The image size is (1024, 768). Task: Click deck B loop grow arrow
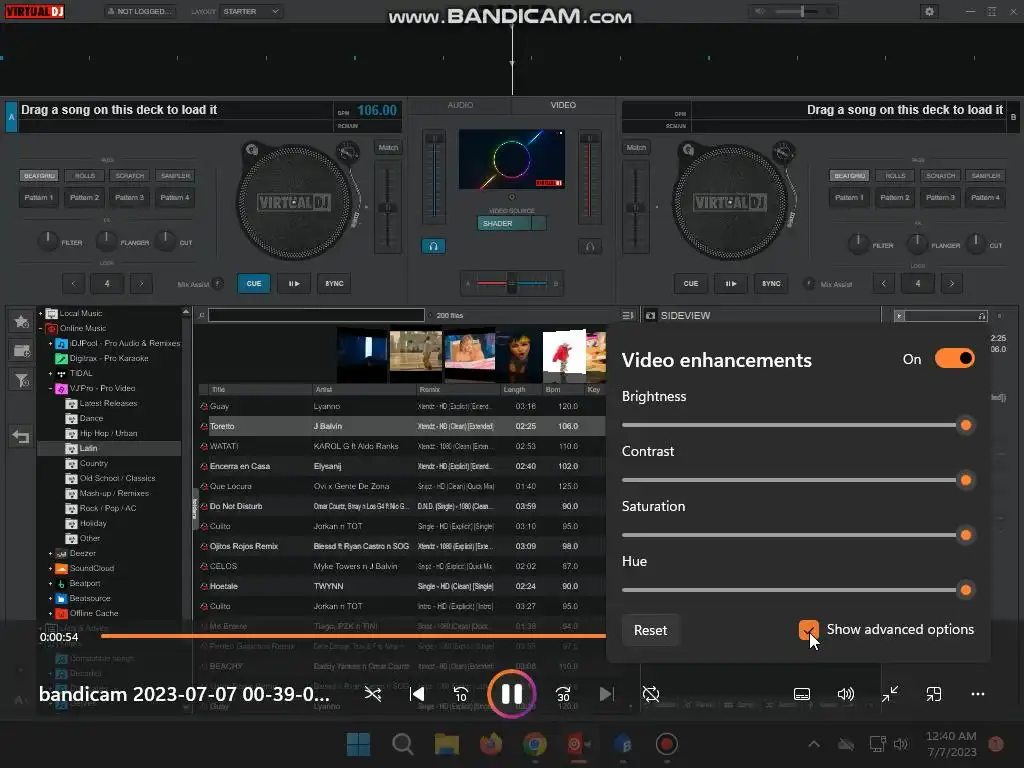[952, 283]
